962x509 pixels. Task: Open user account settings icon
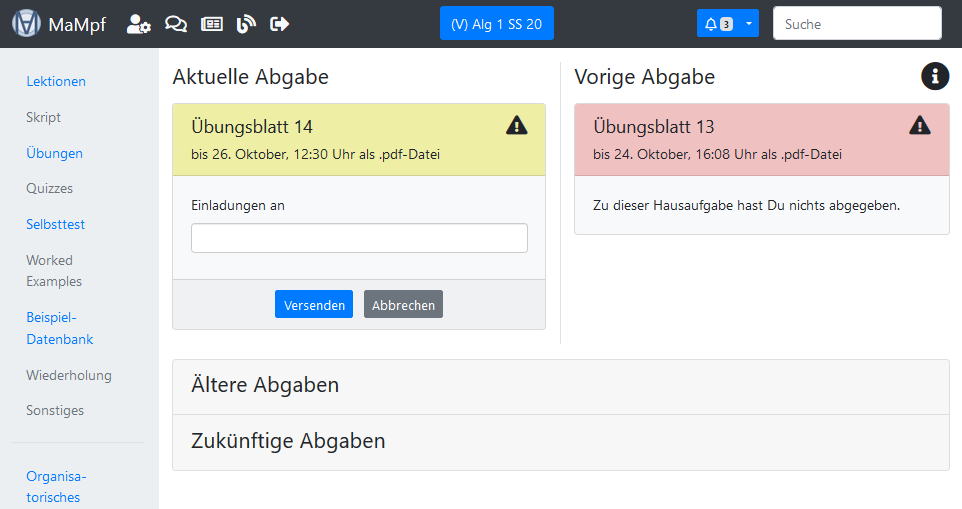[x=138, y=24]
